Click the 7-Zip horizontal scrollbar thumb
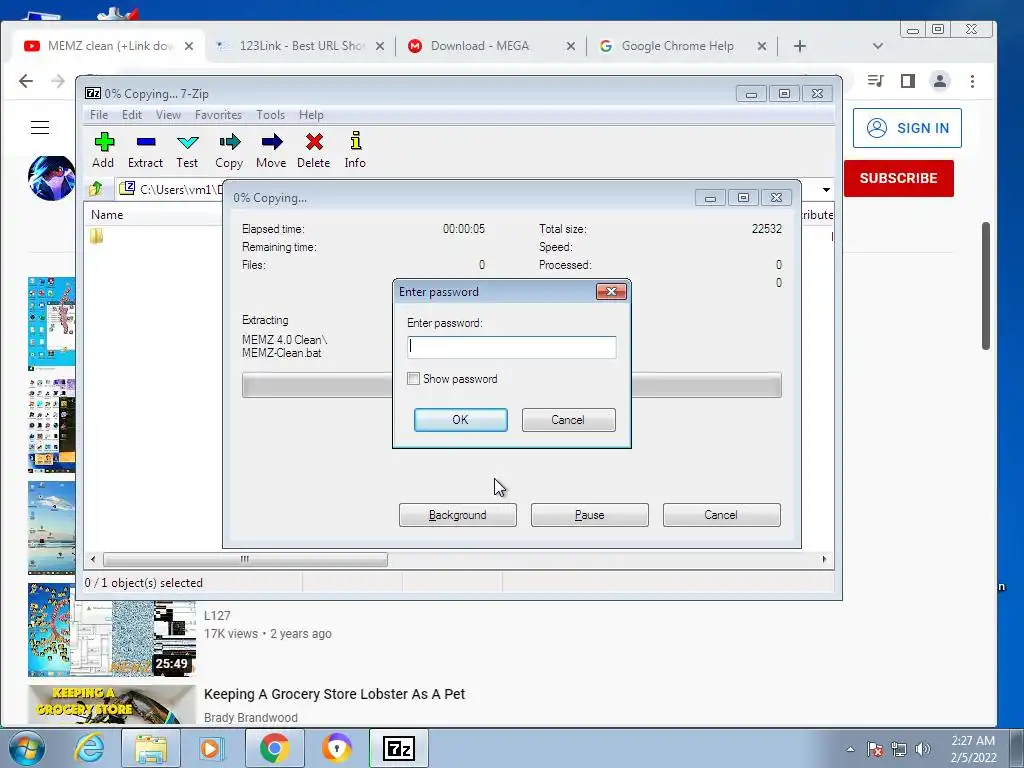1024x768 pixels. click(x=245, y=560)
